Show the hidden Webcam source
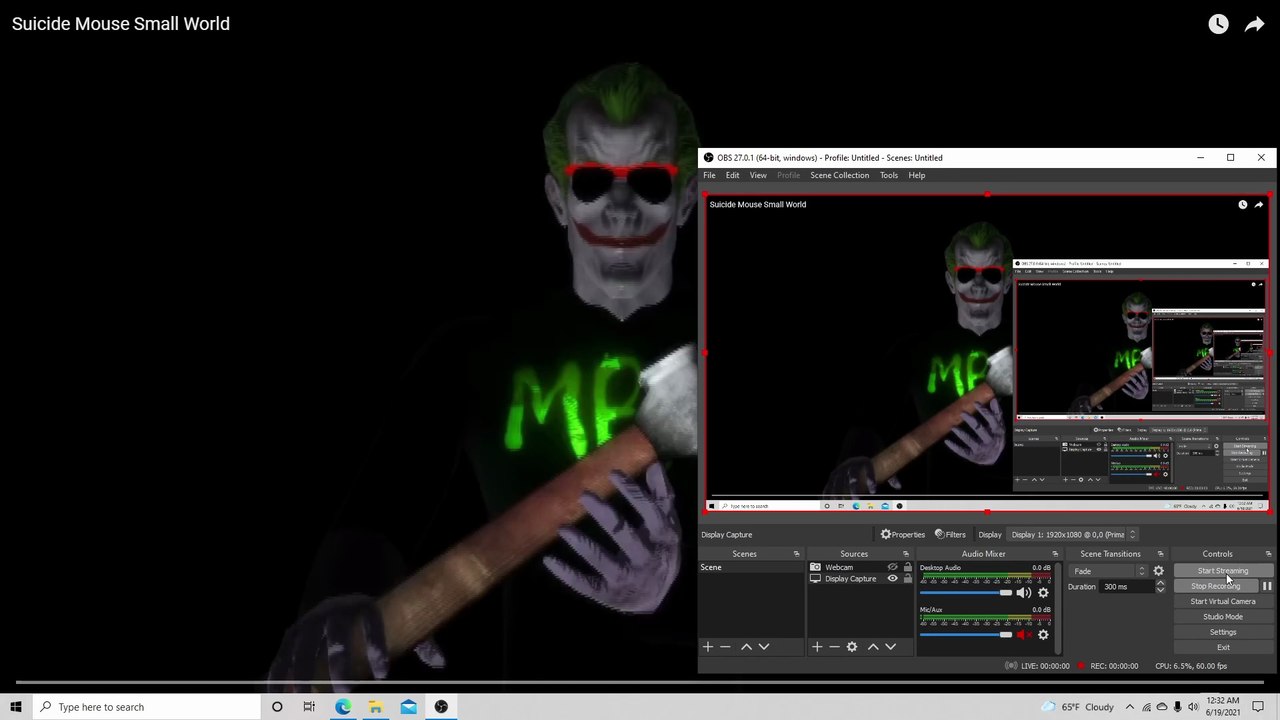 coord(893,567)
